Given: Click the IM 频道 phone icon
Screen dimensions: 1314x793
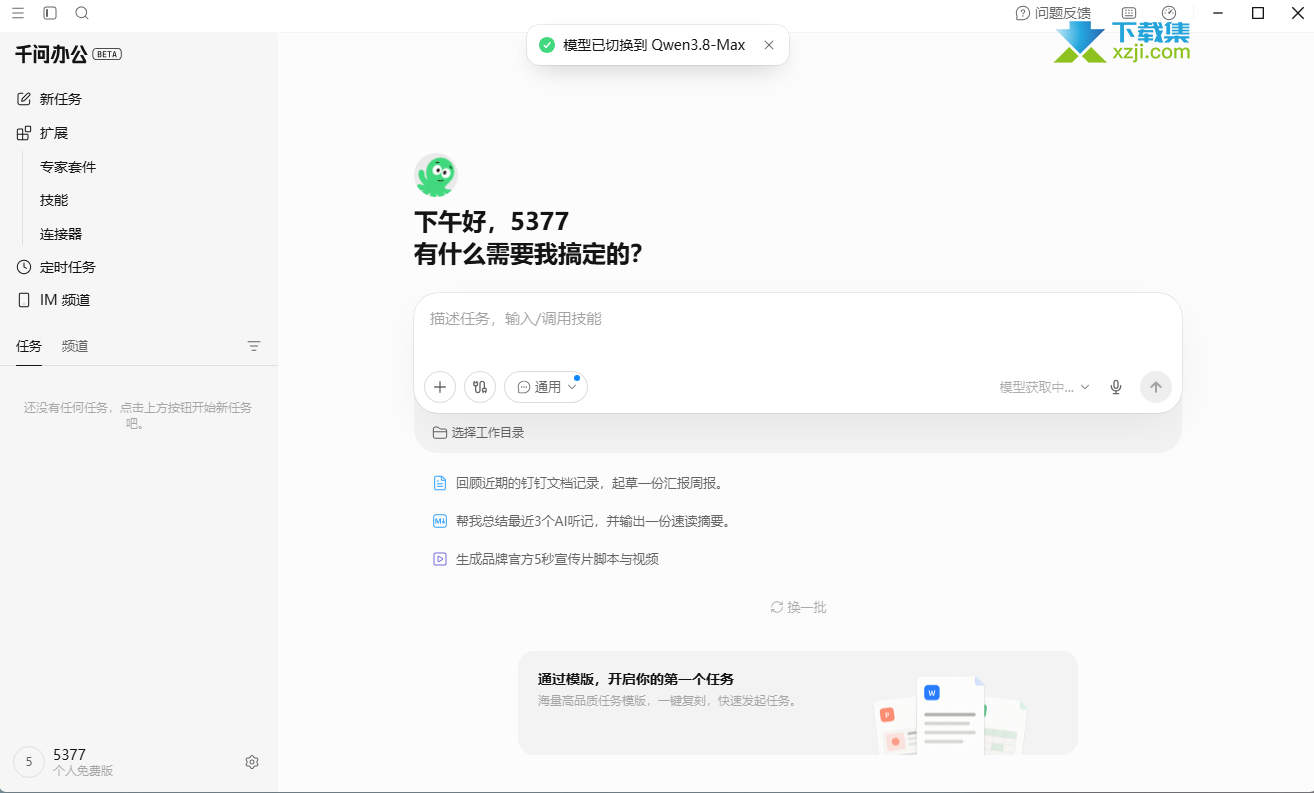Looking at the screenshot, I should [x=24, y=300].
